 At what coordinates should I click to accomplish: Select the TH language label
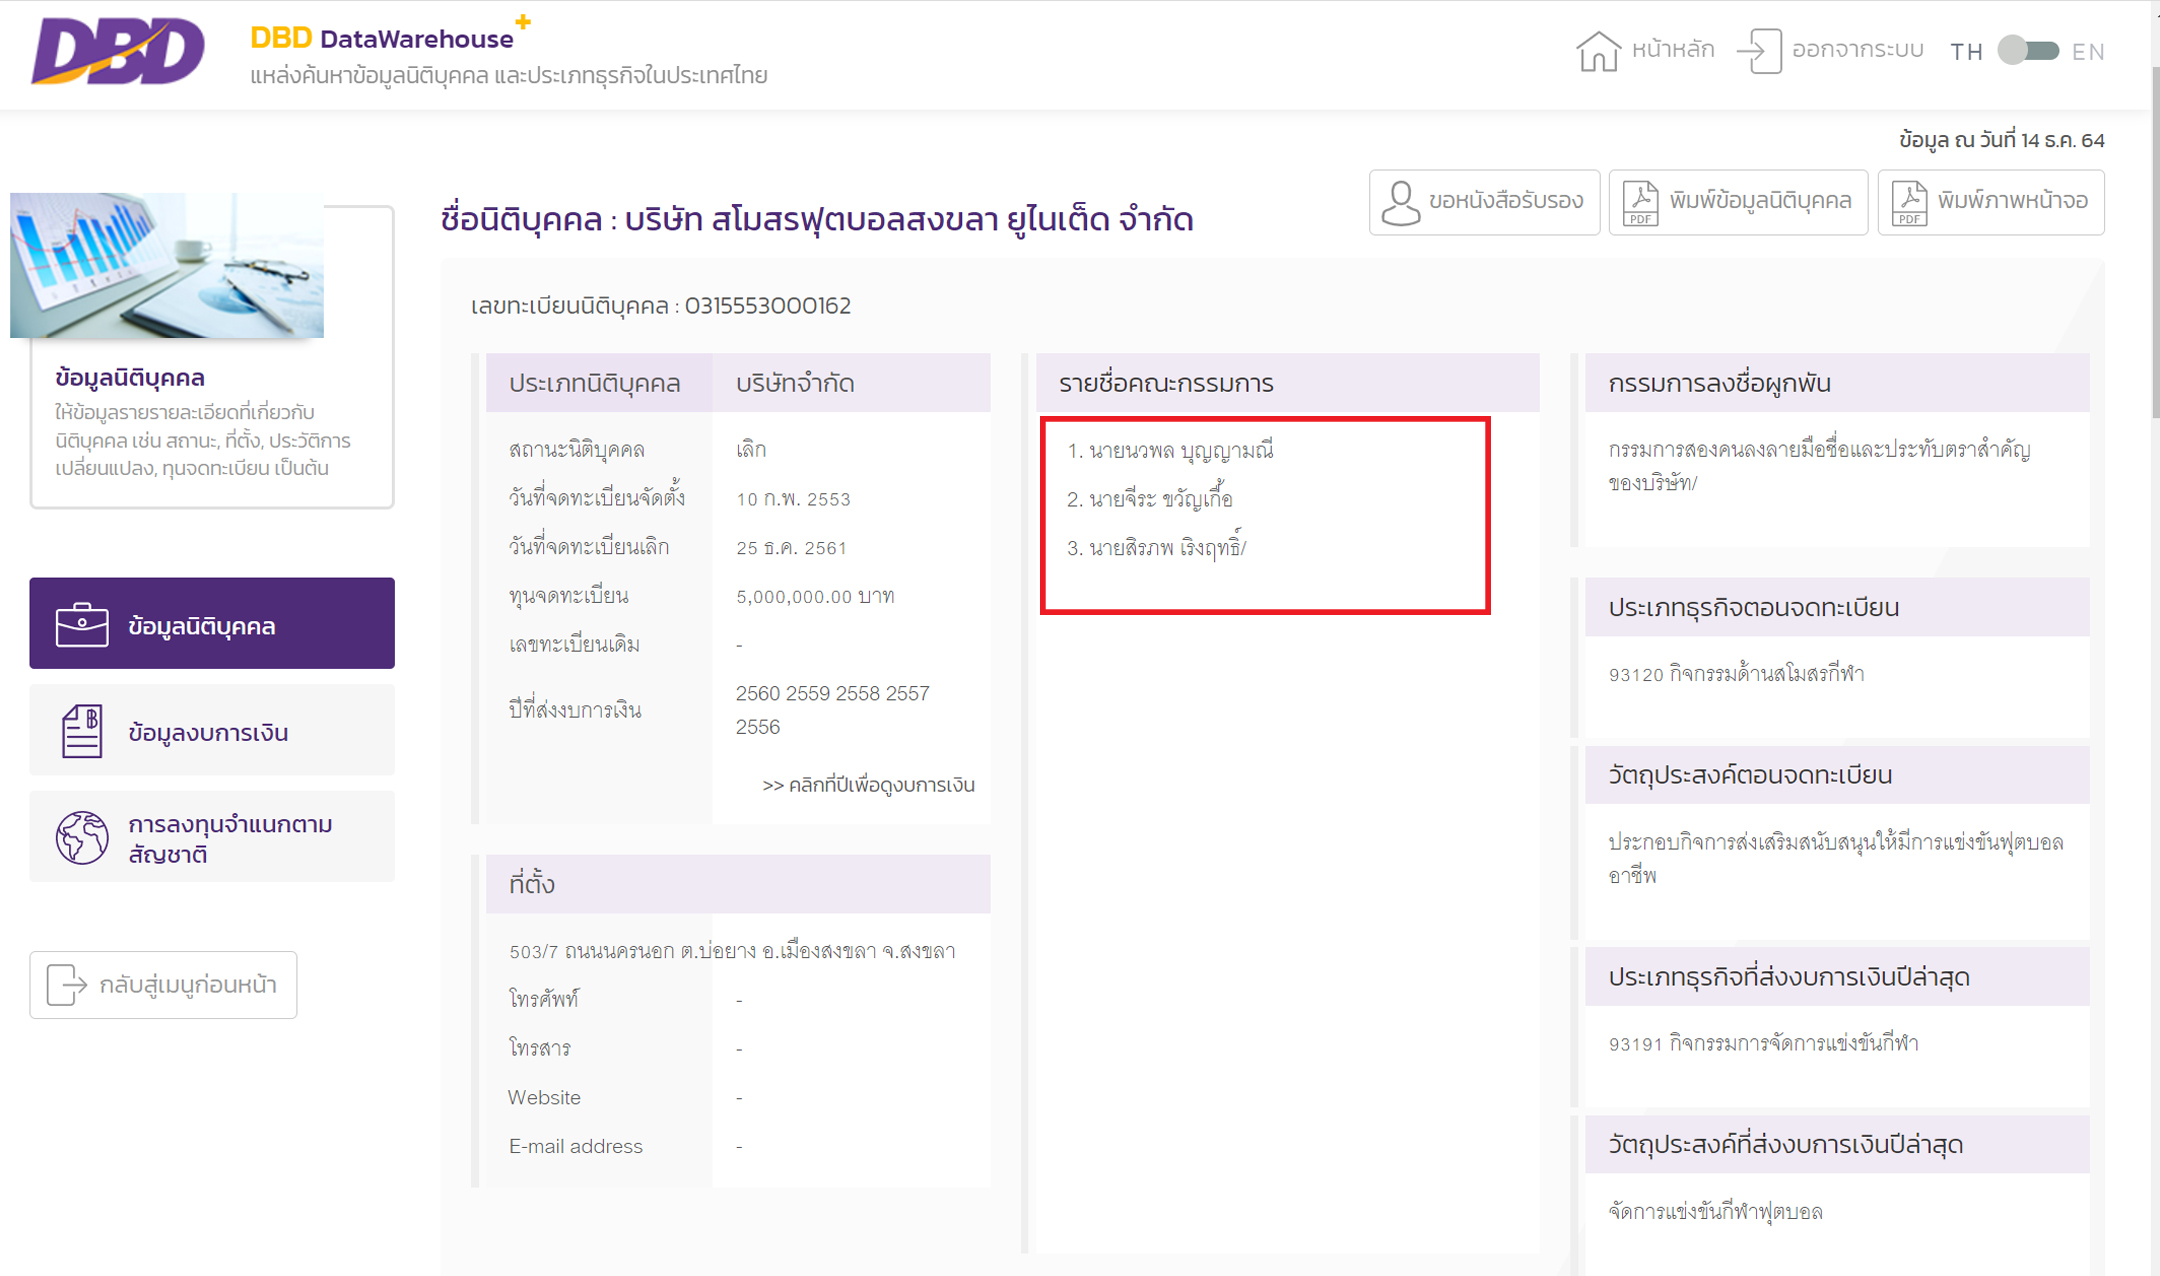coord(1965,52)
